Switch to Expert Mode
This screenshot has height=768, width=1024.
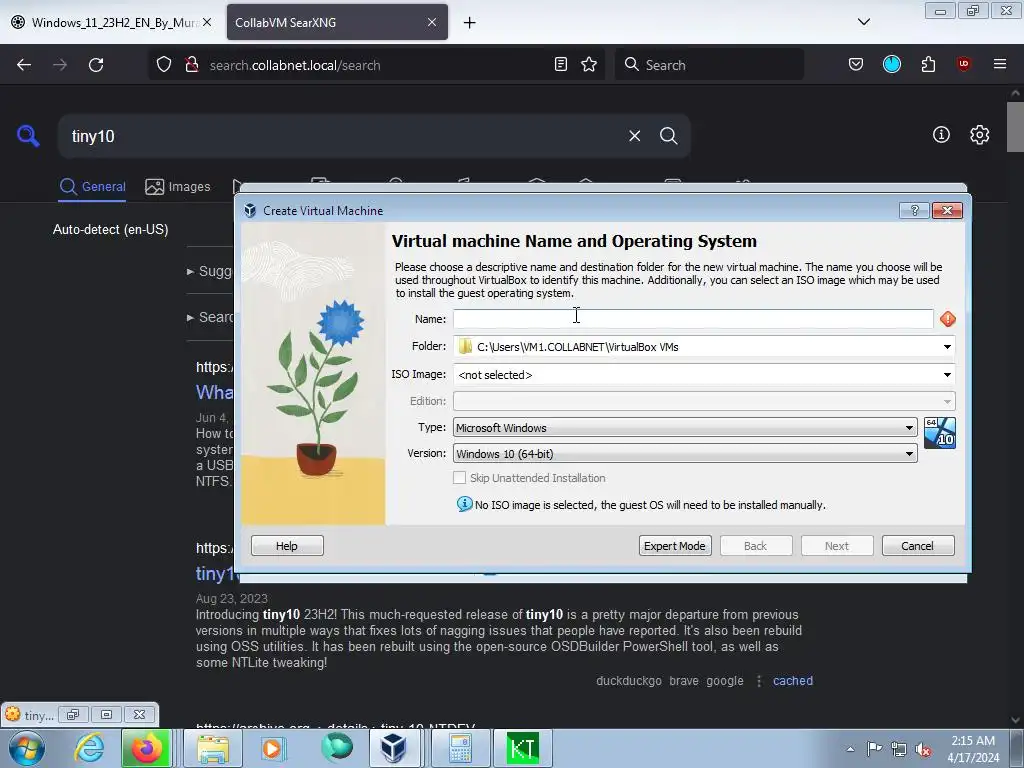tap(675, 546)
